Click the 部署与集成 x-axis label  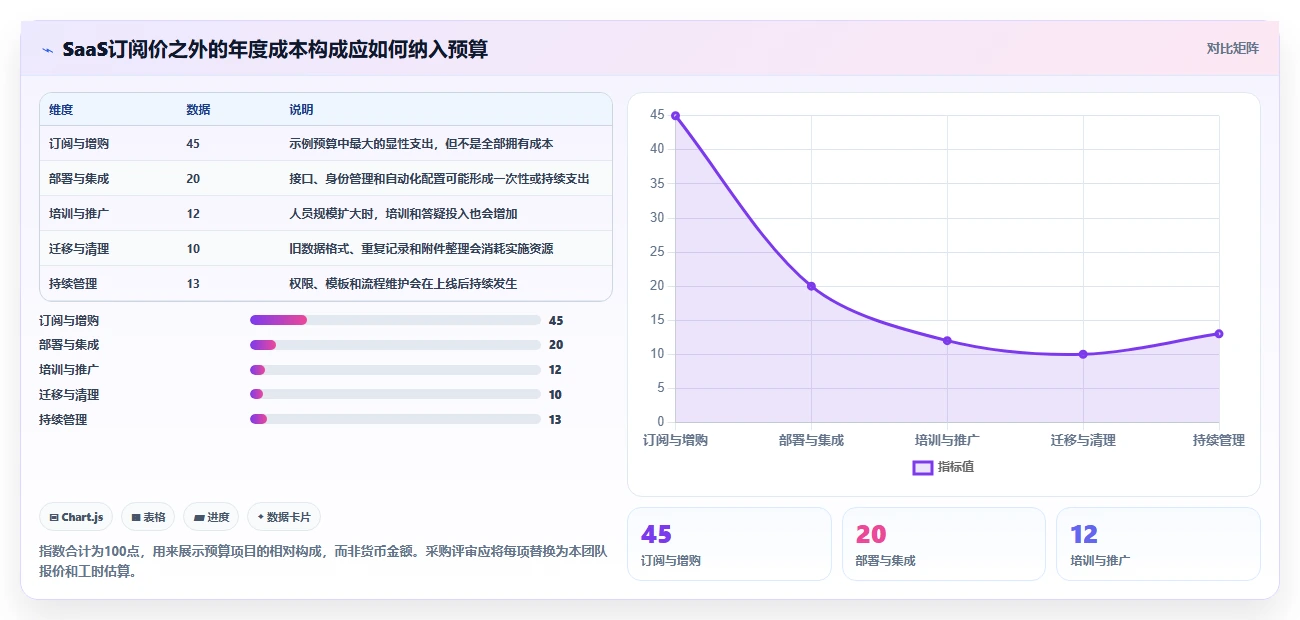pos(811,440)
